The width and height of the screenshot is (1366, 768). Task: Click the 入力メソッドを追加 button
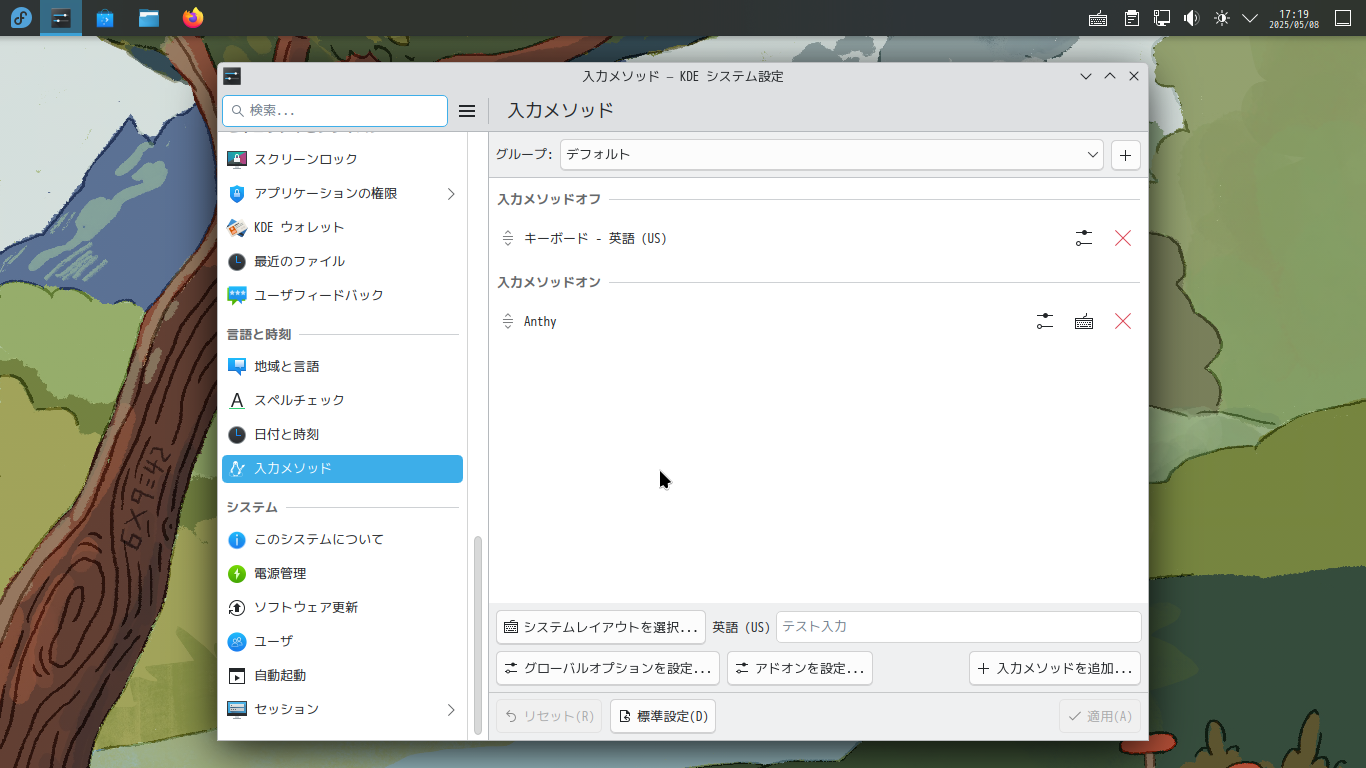tap(1054, 668)
